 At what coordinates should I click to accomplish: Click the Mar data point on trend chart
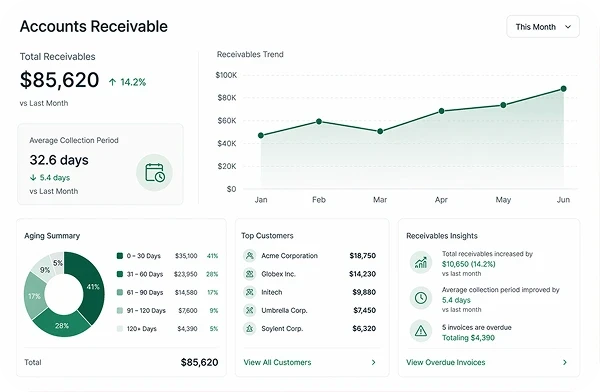coord(380,131)
